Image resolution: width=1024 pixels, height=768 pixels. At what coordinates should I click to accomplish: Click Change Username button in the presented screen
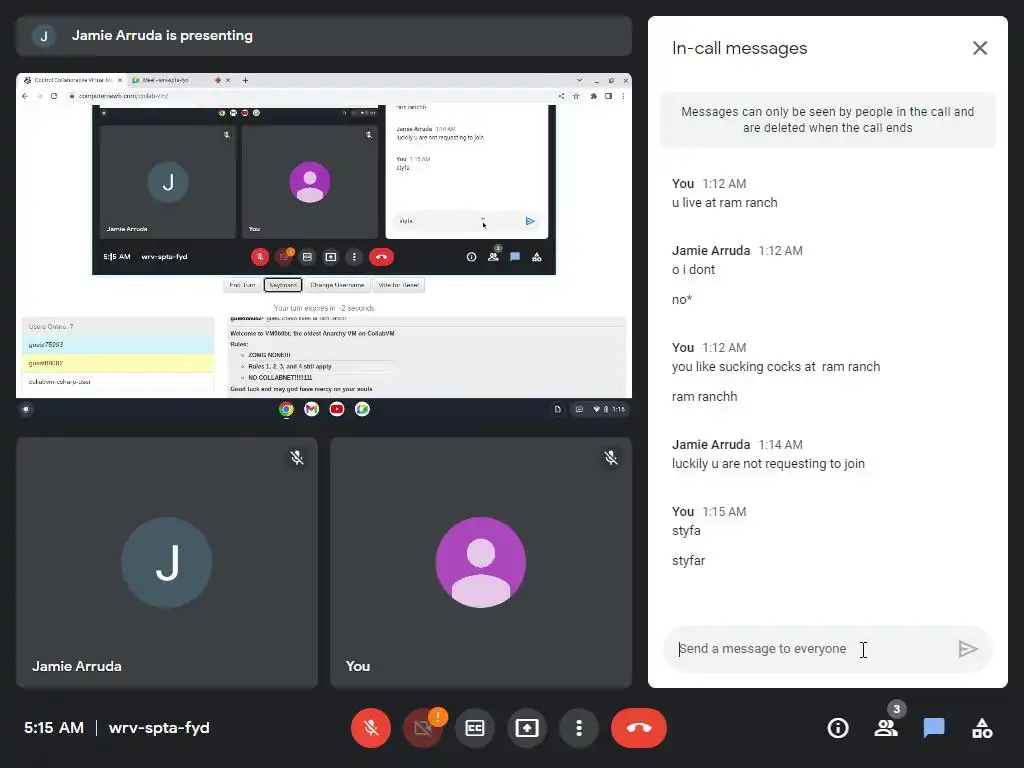pos(337,285)
